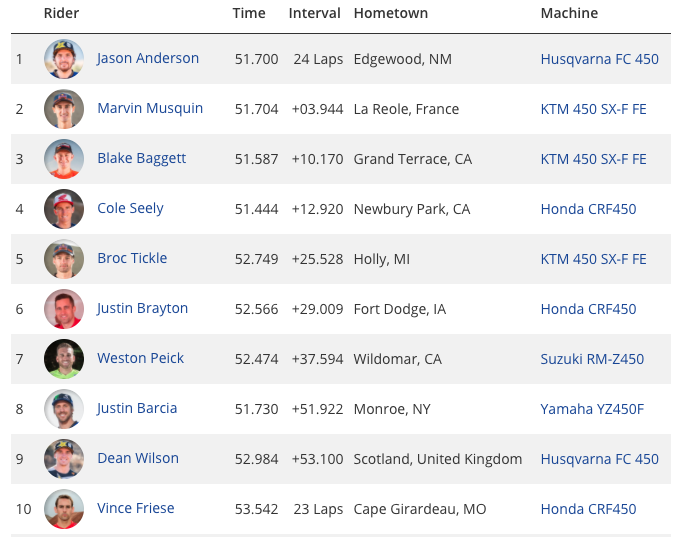The height and width of the screenshot is (537, 687).
Task: Open Dean Wilson's rider profile
Action: coord(138,458)
